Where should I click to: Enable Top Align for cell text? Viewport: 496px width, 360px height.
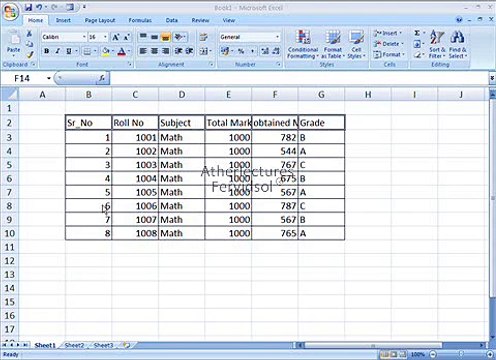[143, 37]
